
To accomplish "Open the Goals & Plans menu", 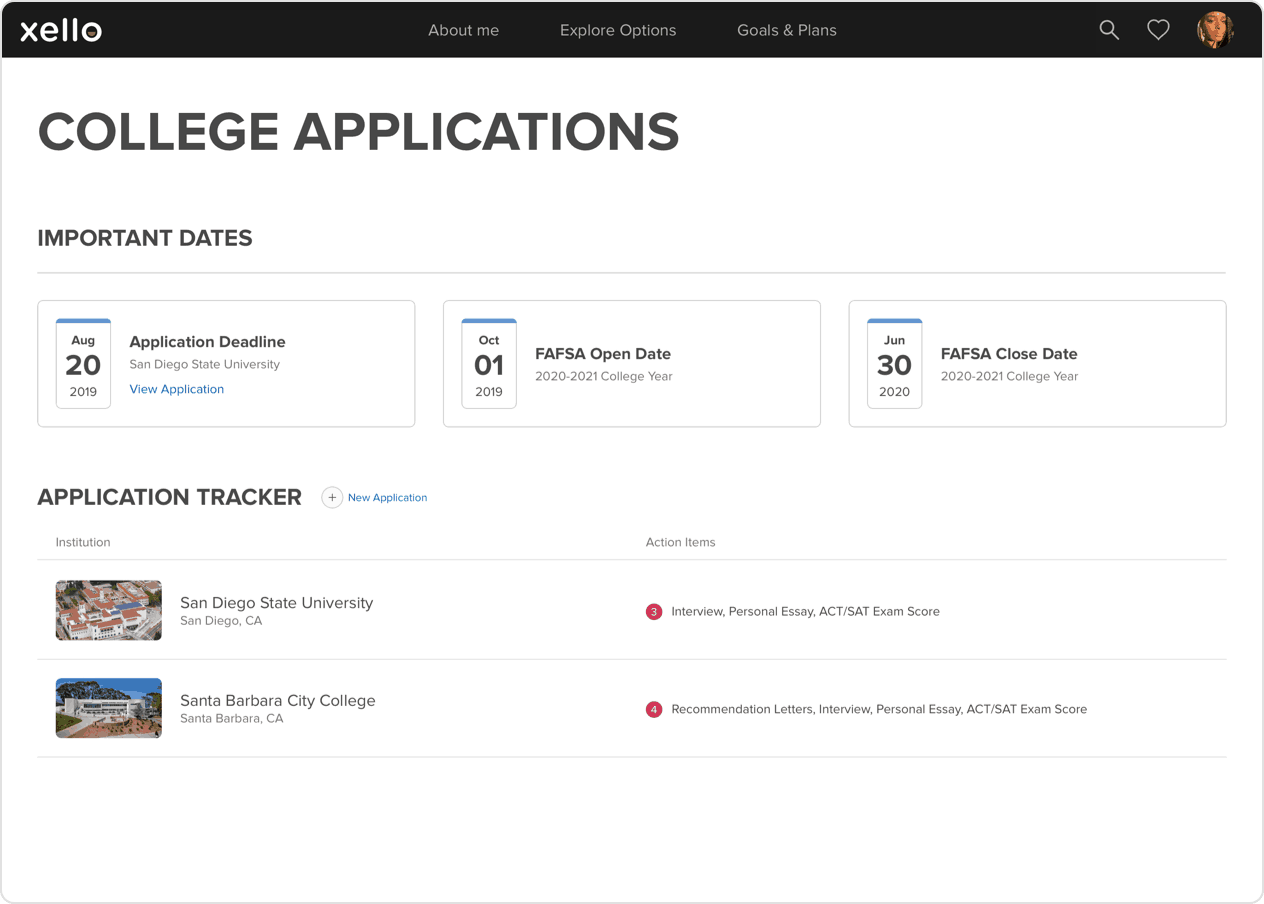I will pyautogui.click(x=787, y=30).
